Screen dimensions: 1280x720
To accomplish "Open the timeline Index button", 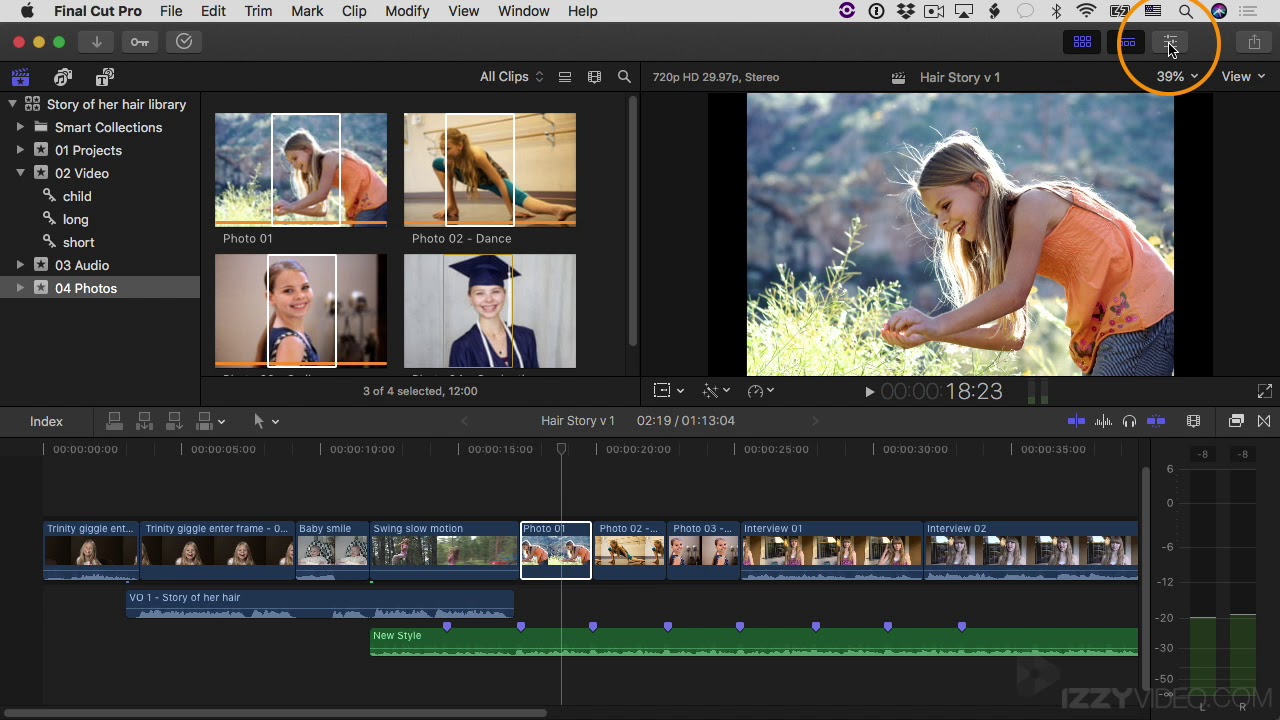I will coord(46,422).
